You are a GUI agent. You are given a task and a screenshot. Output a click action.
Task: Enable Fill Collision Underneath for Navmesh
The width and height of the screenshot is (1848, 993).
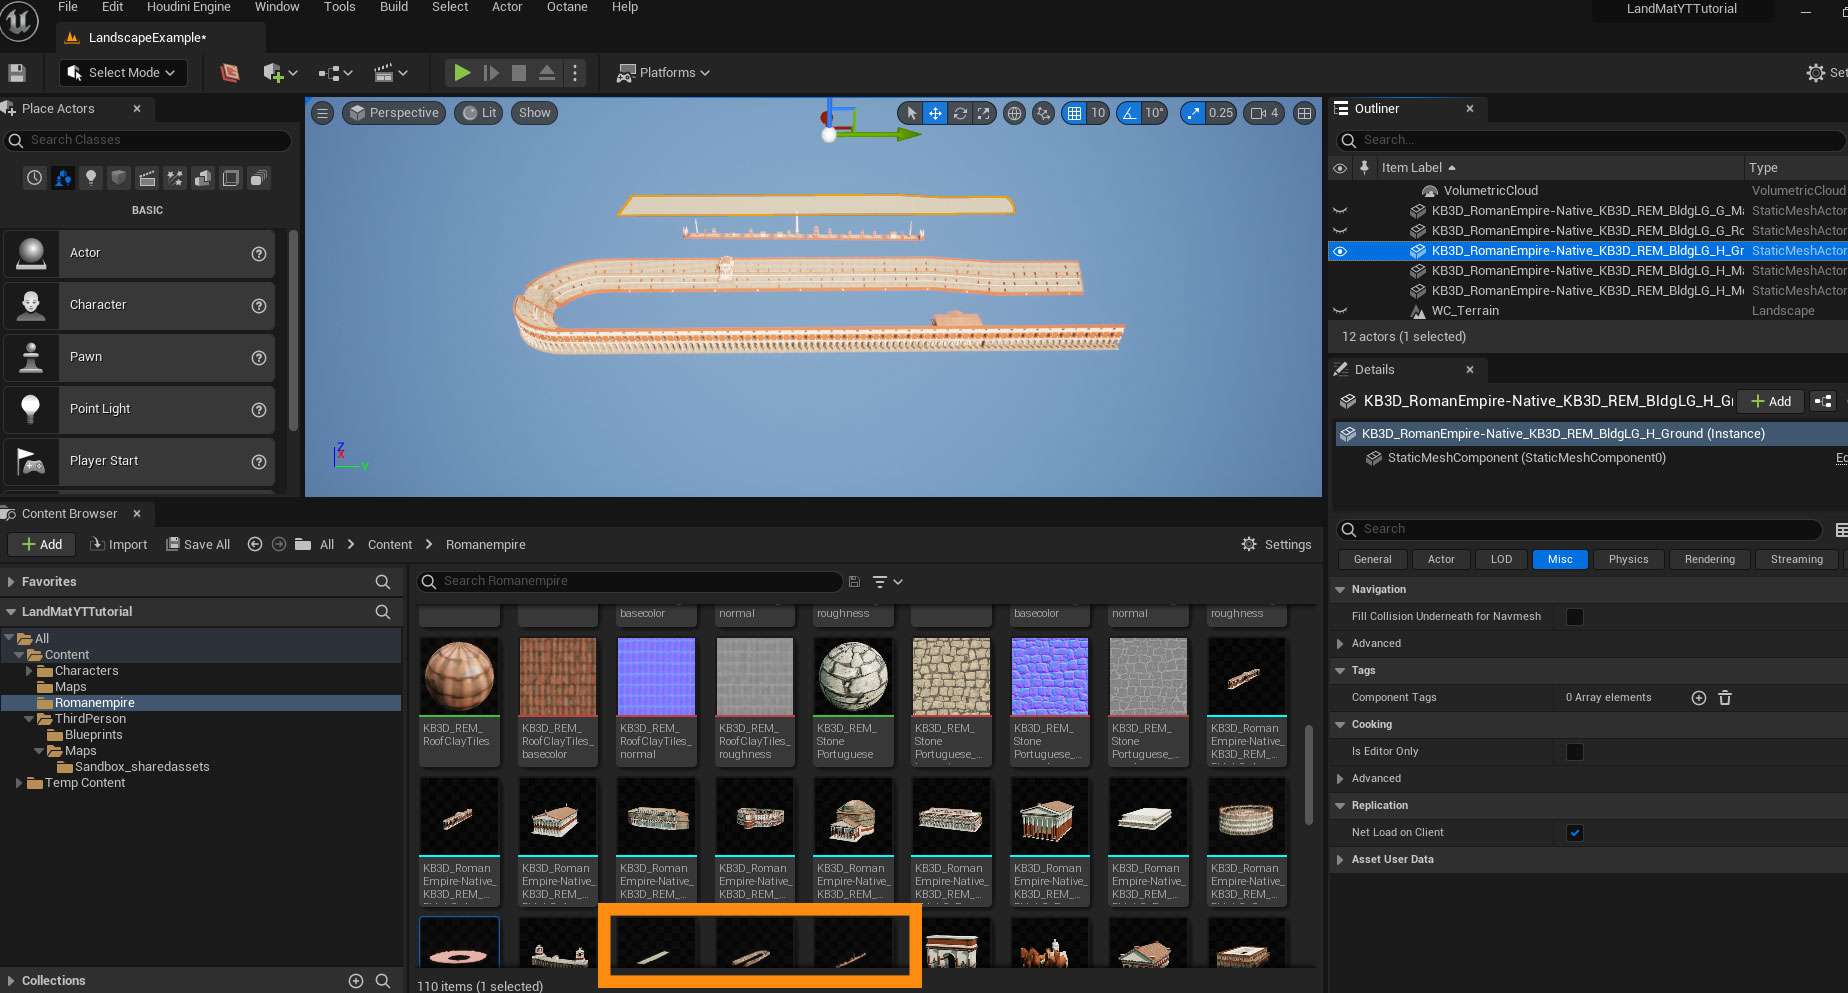pyautogui.click(x=1575, y=617)
